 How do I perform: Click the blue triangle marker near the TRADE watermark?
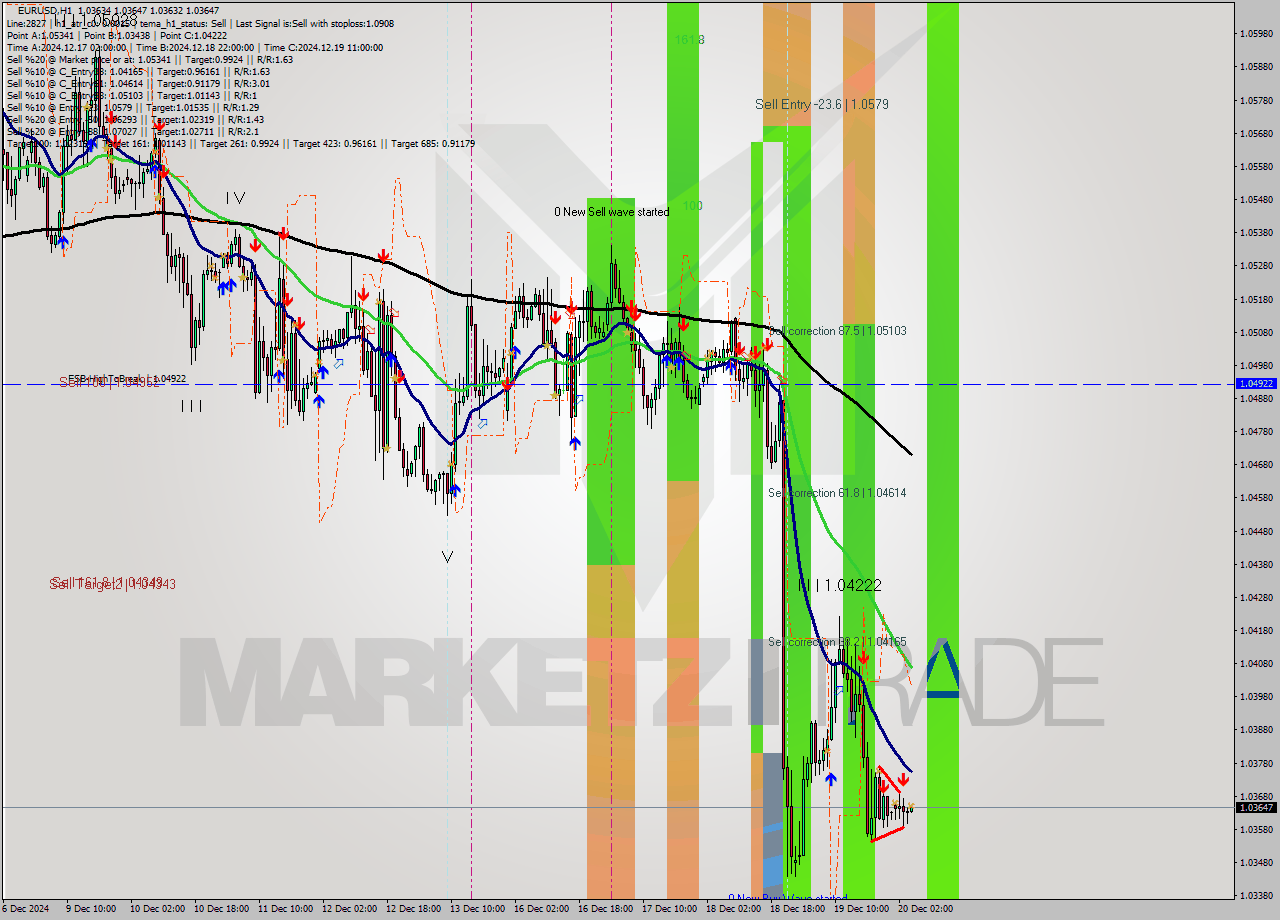(x=942, y=668)
